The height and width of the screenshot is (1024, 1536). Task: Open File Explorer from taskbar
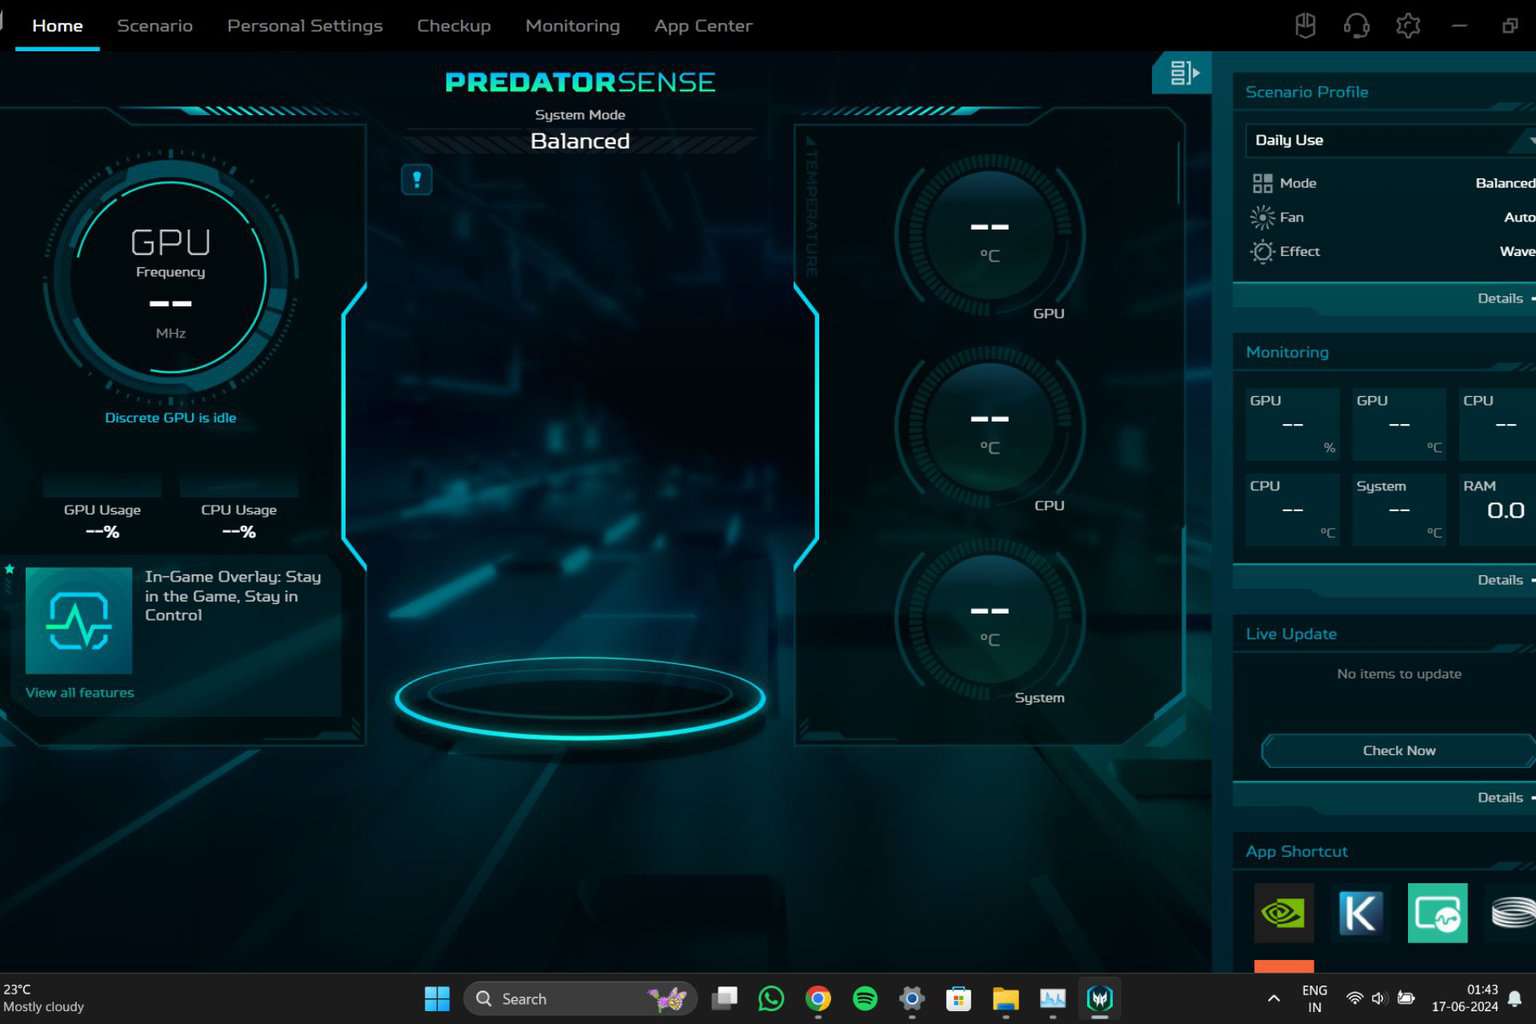click(x=1005, y=998)
